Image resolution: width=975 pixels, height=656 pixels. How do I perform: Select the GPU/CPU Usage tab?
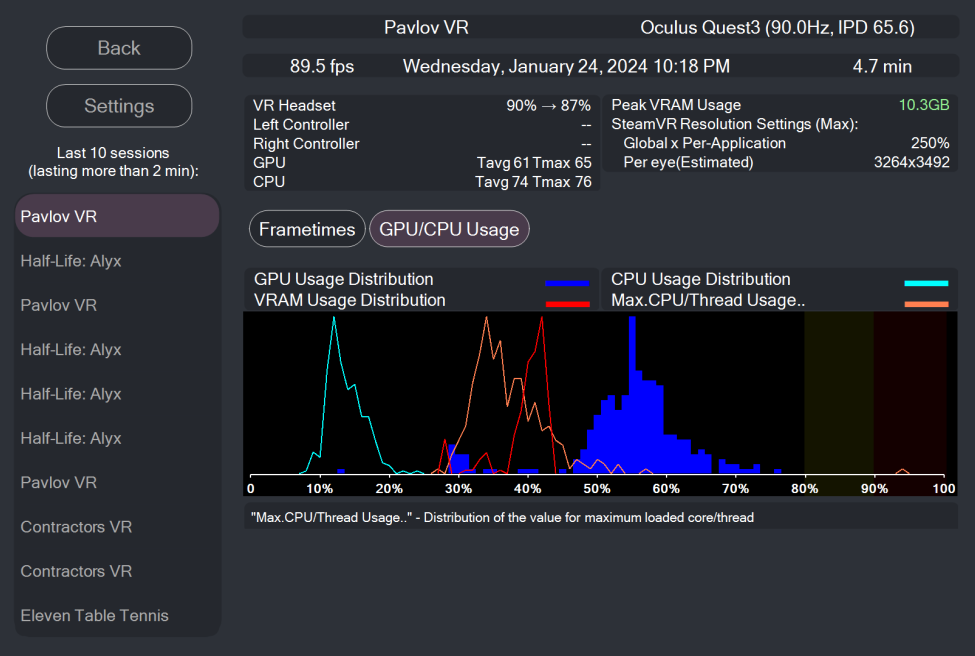click(x=449, y=229)
